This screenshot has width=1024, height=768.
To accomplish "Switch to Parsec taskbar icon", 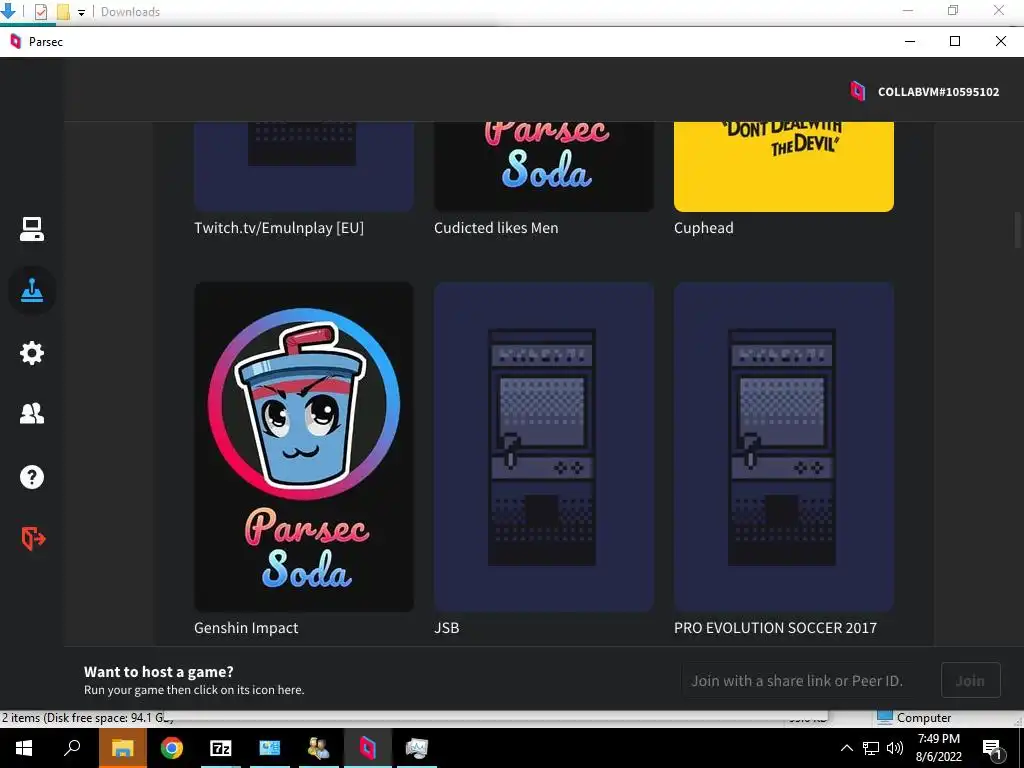I will (368, 748).
